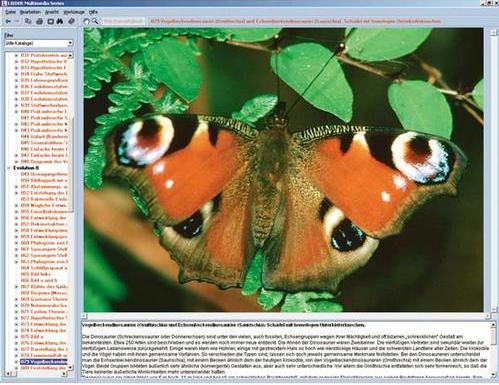Viewport: 499px width, 385px height.
Task: Open the Hilfe menu
Action: [x=93, y=12]
